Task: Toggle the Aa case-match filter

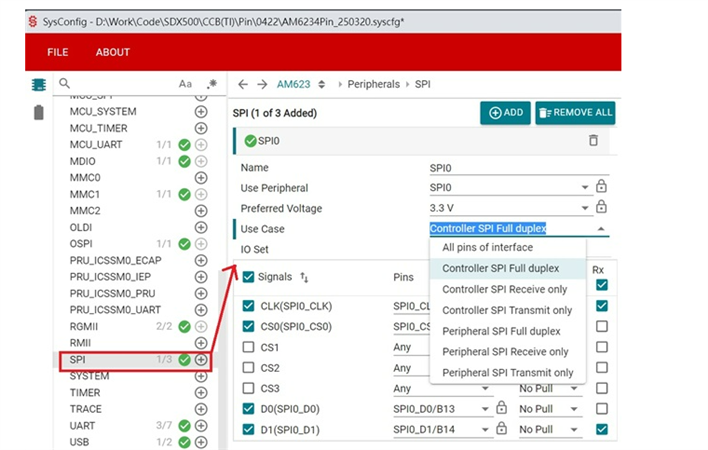Action: [185, 84]
